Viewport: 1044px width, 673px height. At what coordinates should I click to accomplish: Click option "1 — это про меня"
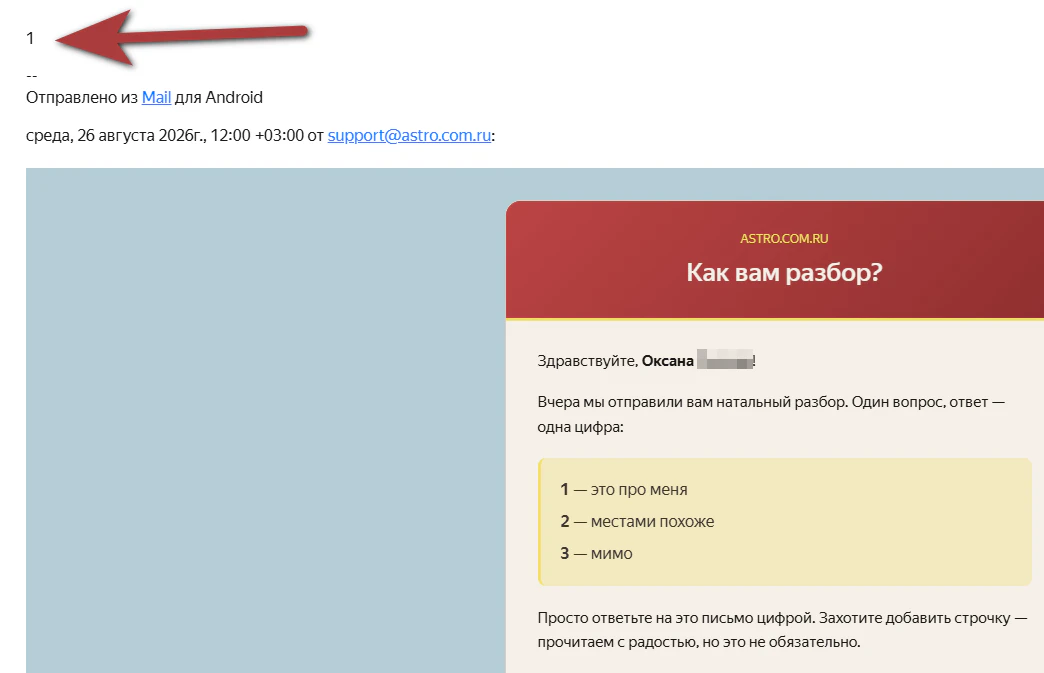click(624, 489)
